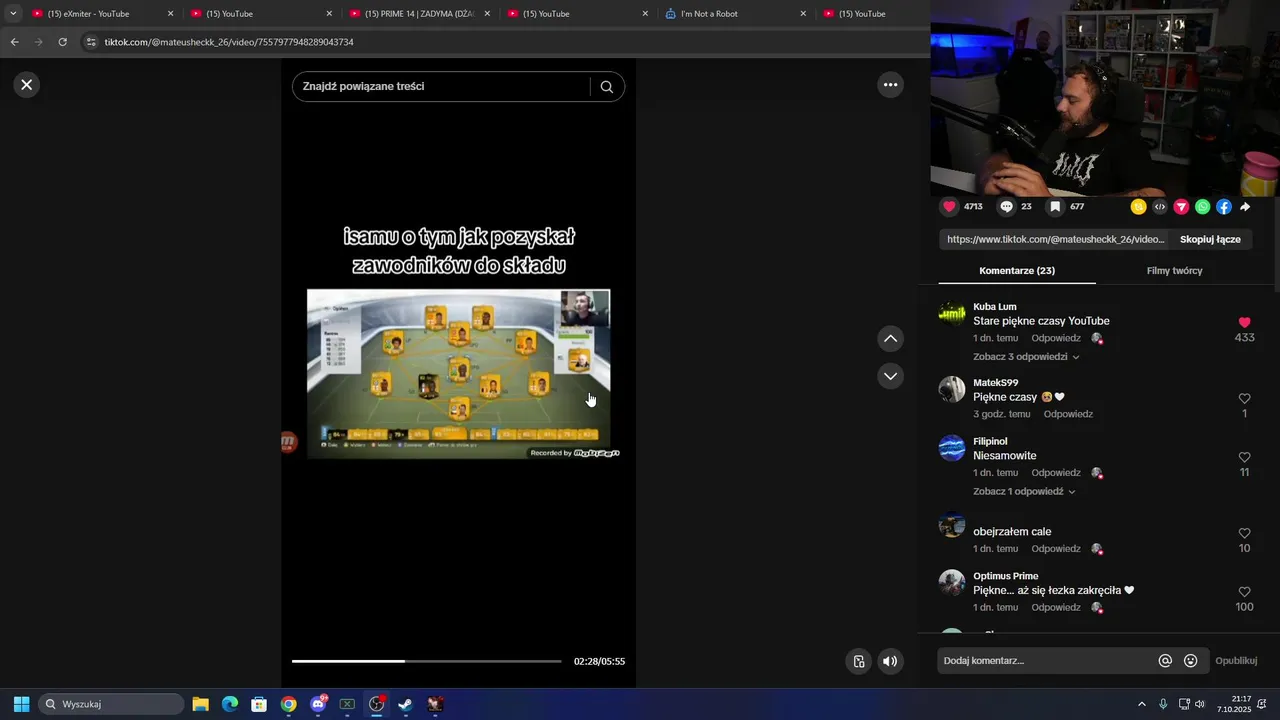Switch to PRIME 14 | ZADYMA browser tab
Screen dimensions: 1280x720
tap(418, 14)
